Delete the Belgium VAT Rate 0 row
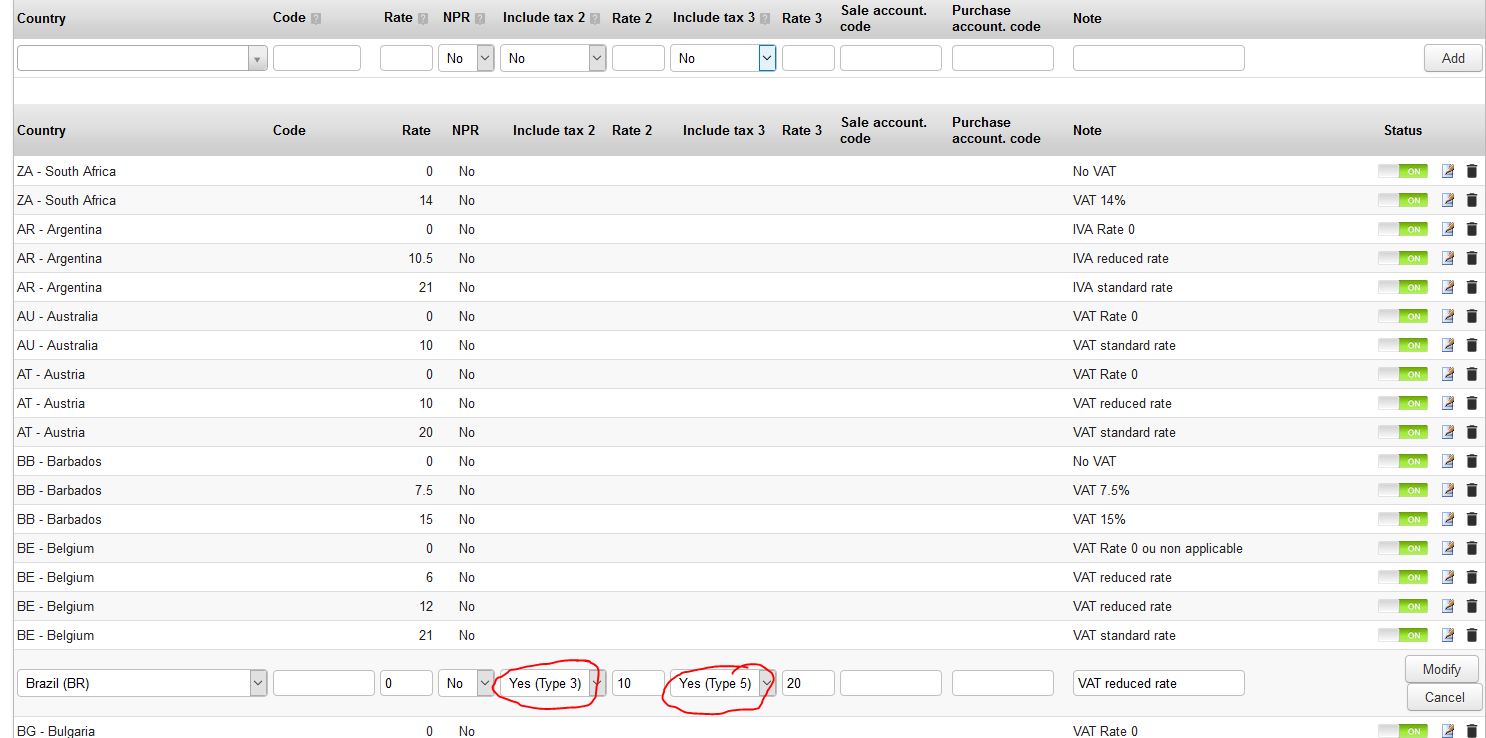Image resolution: width=1486 pixels, height=738 pixels. [1471, 548]
